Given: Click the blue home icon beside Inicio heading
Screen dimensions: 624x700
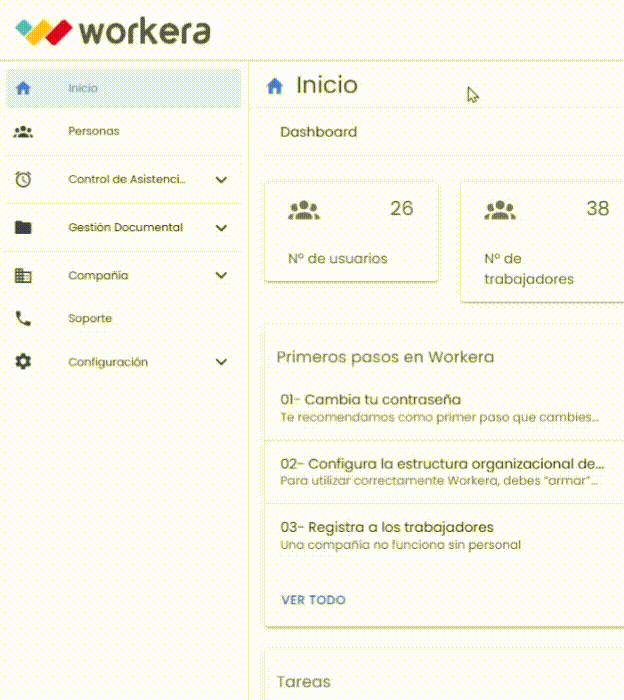Looking at the screenshot, I should 275,86.
